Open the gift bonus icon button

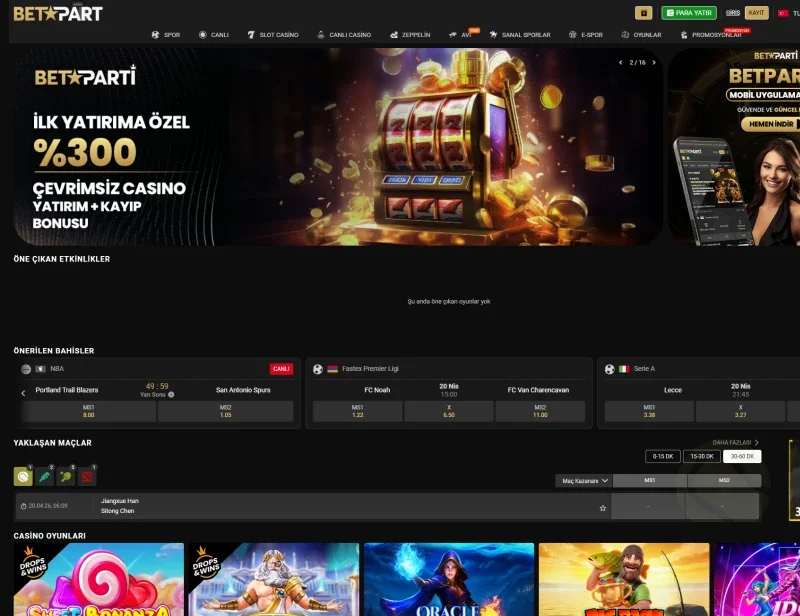(643, 13)
